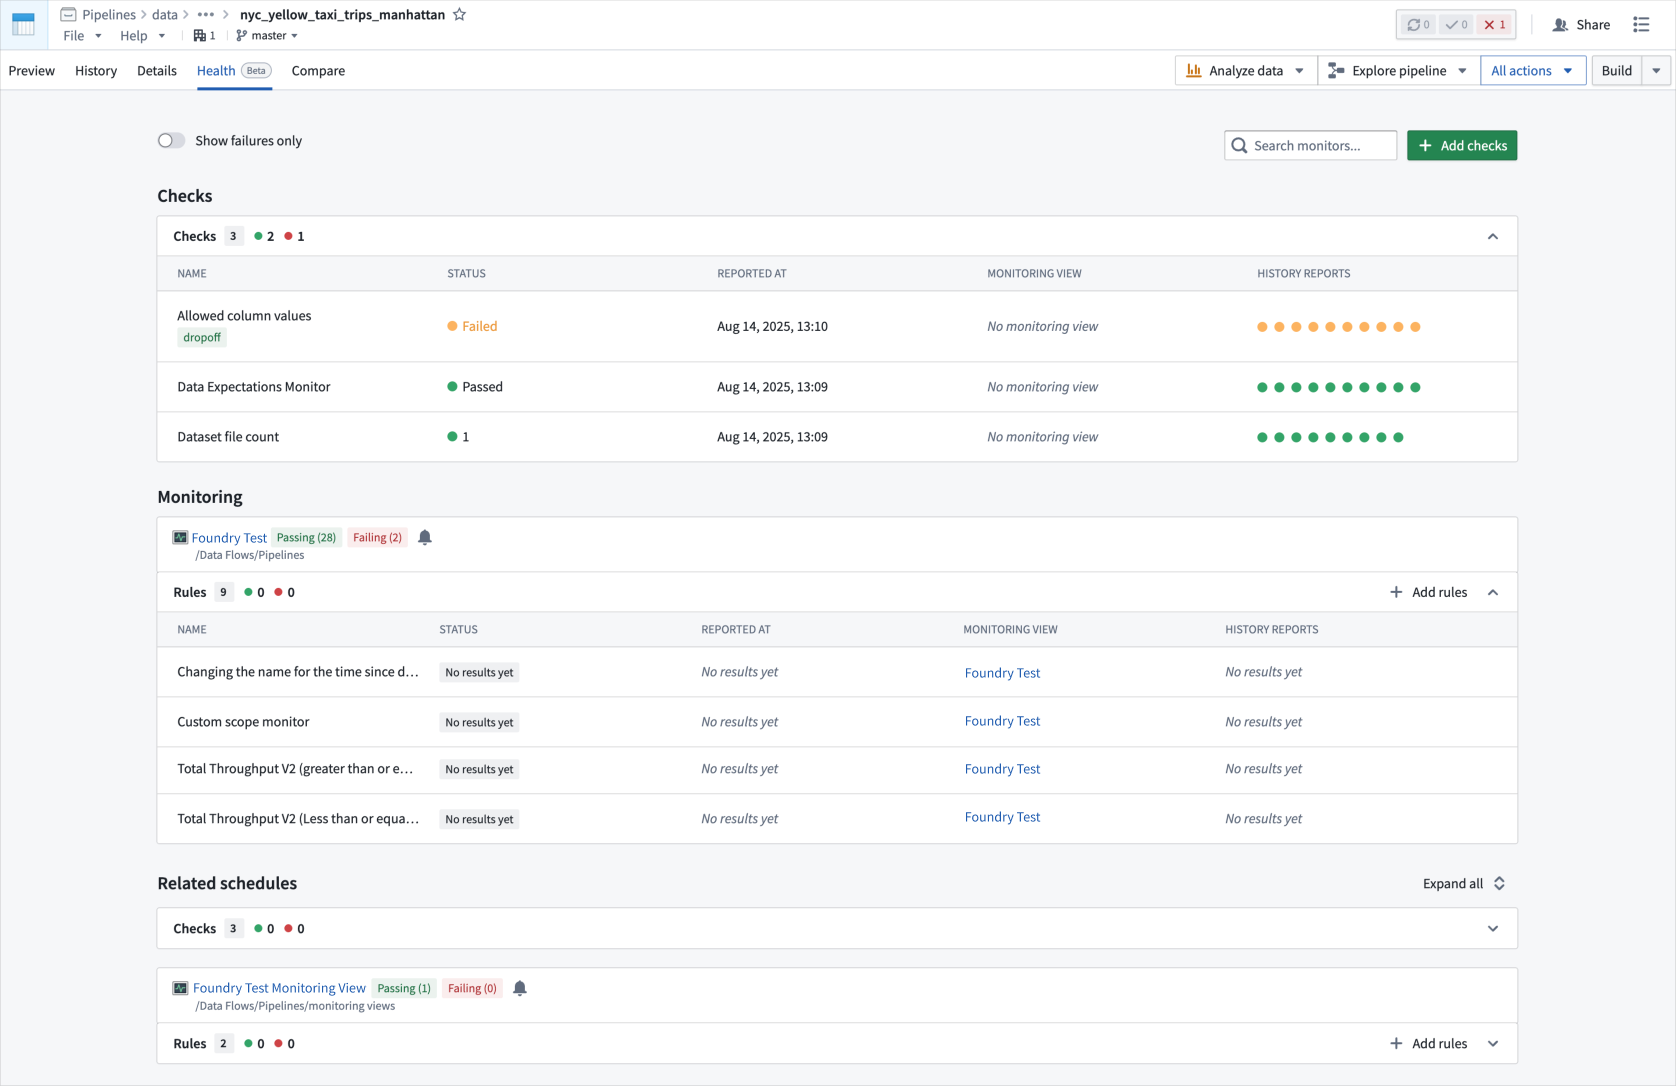Click the dataset table icon at top left
Screen dimensions: 1676x1086
click(23, 25)
